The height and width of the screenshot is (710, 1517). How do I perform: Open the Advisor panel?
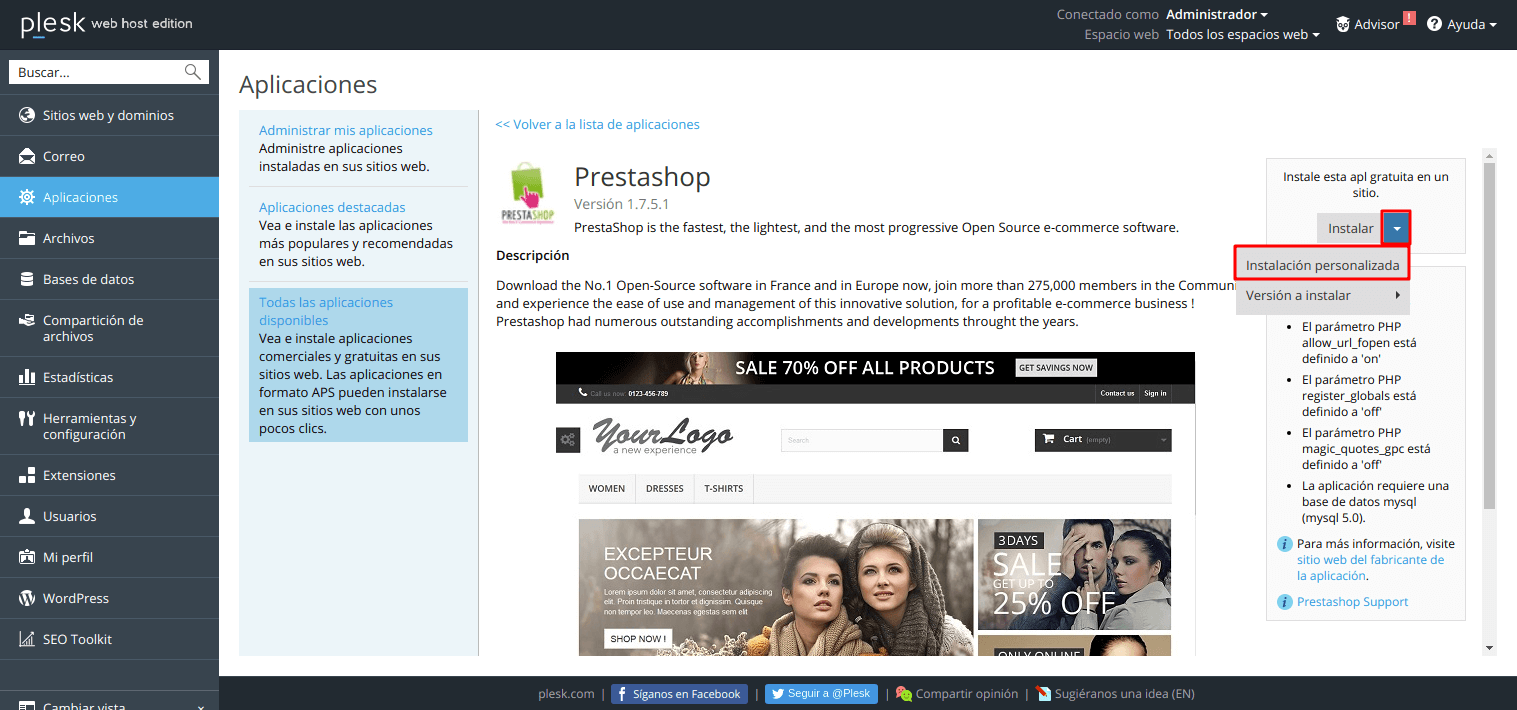pos(1375,23)
